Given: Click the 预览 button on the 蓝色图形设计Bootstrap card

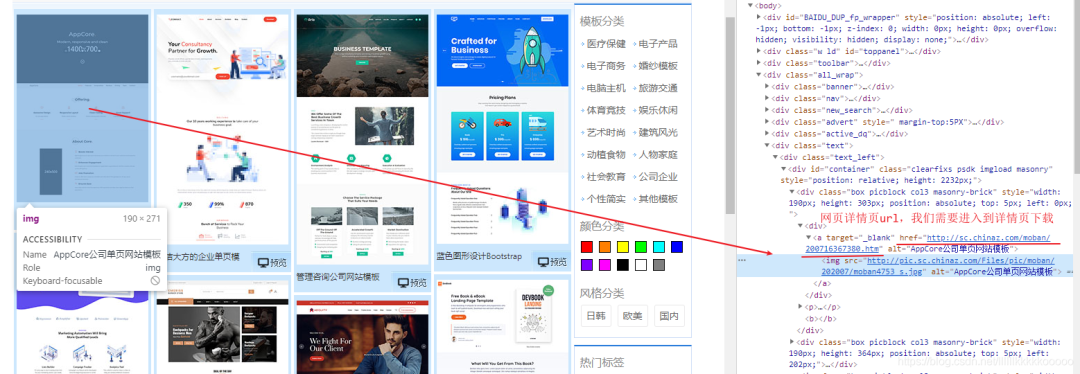Looking at the screenshot, I should pos(551,262).
